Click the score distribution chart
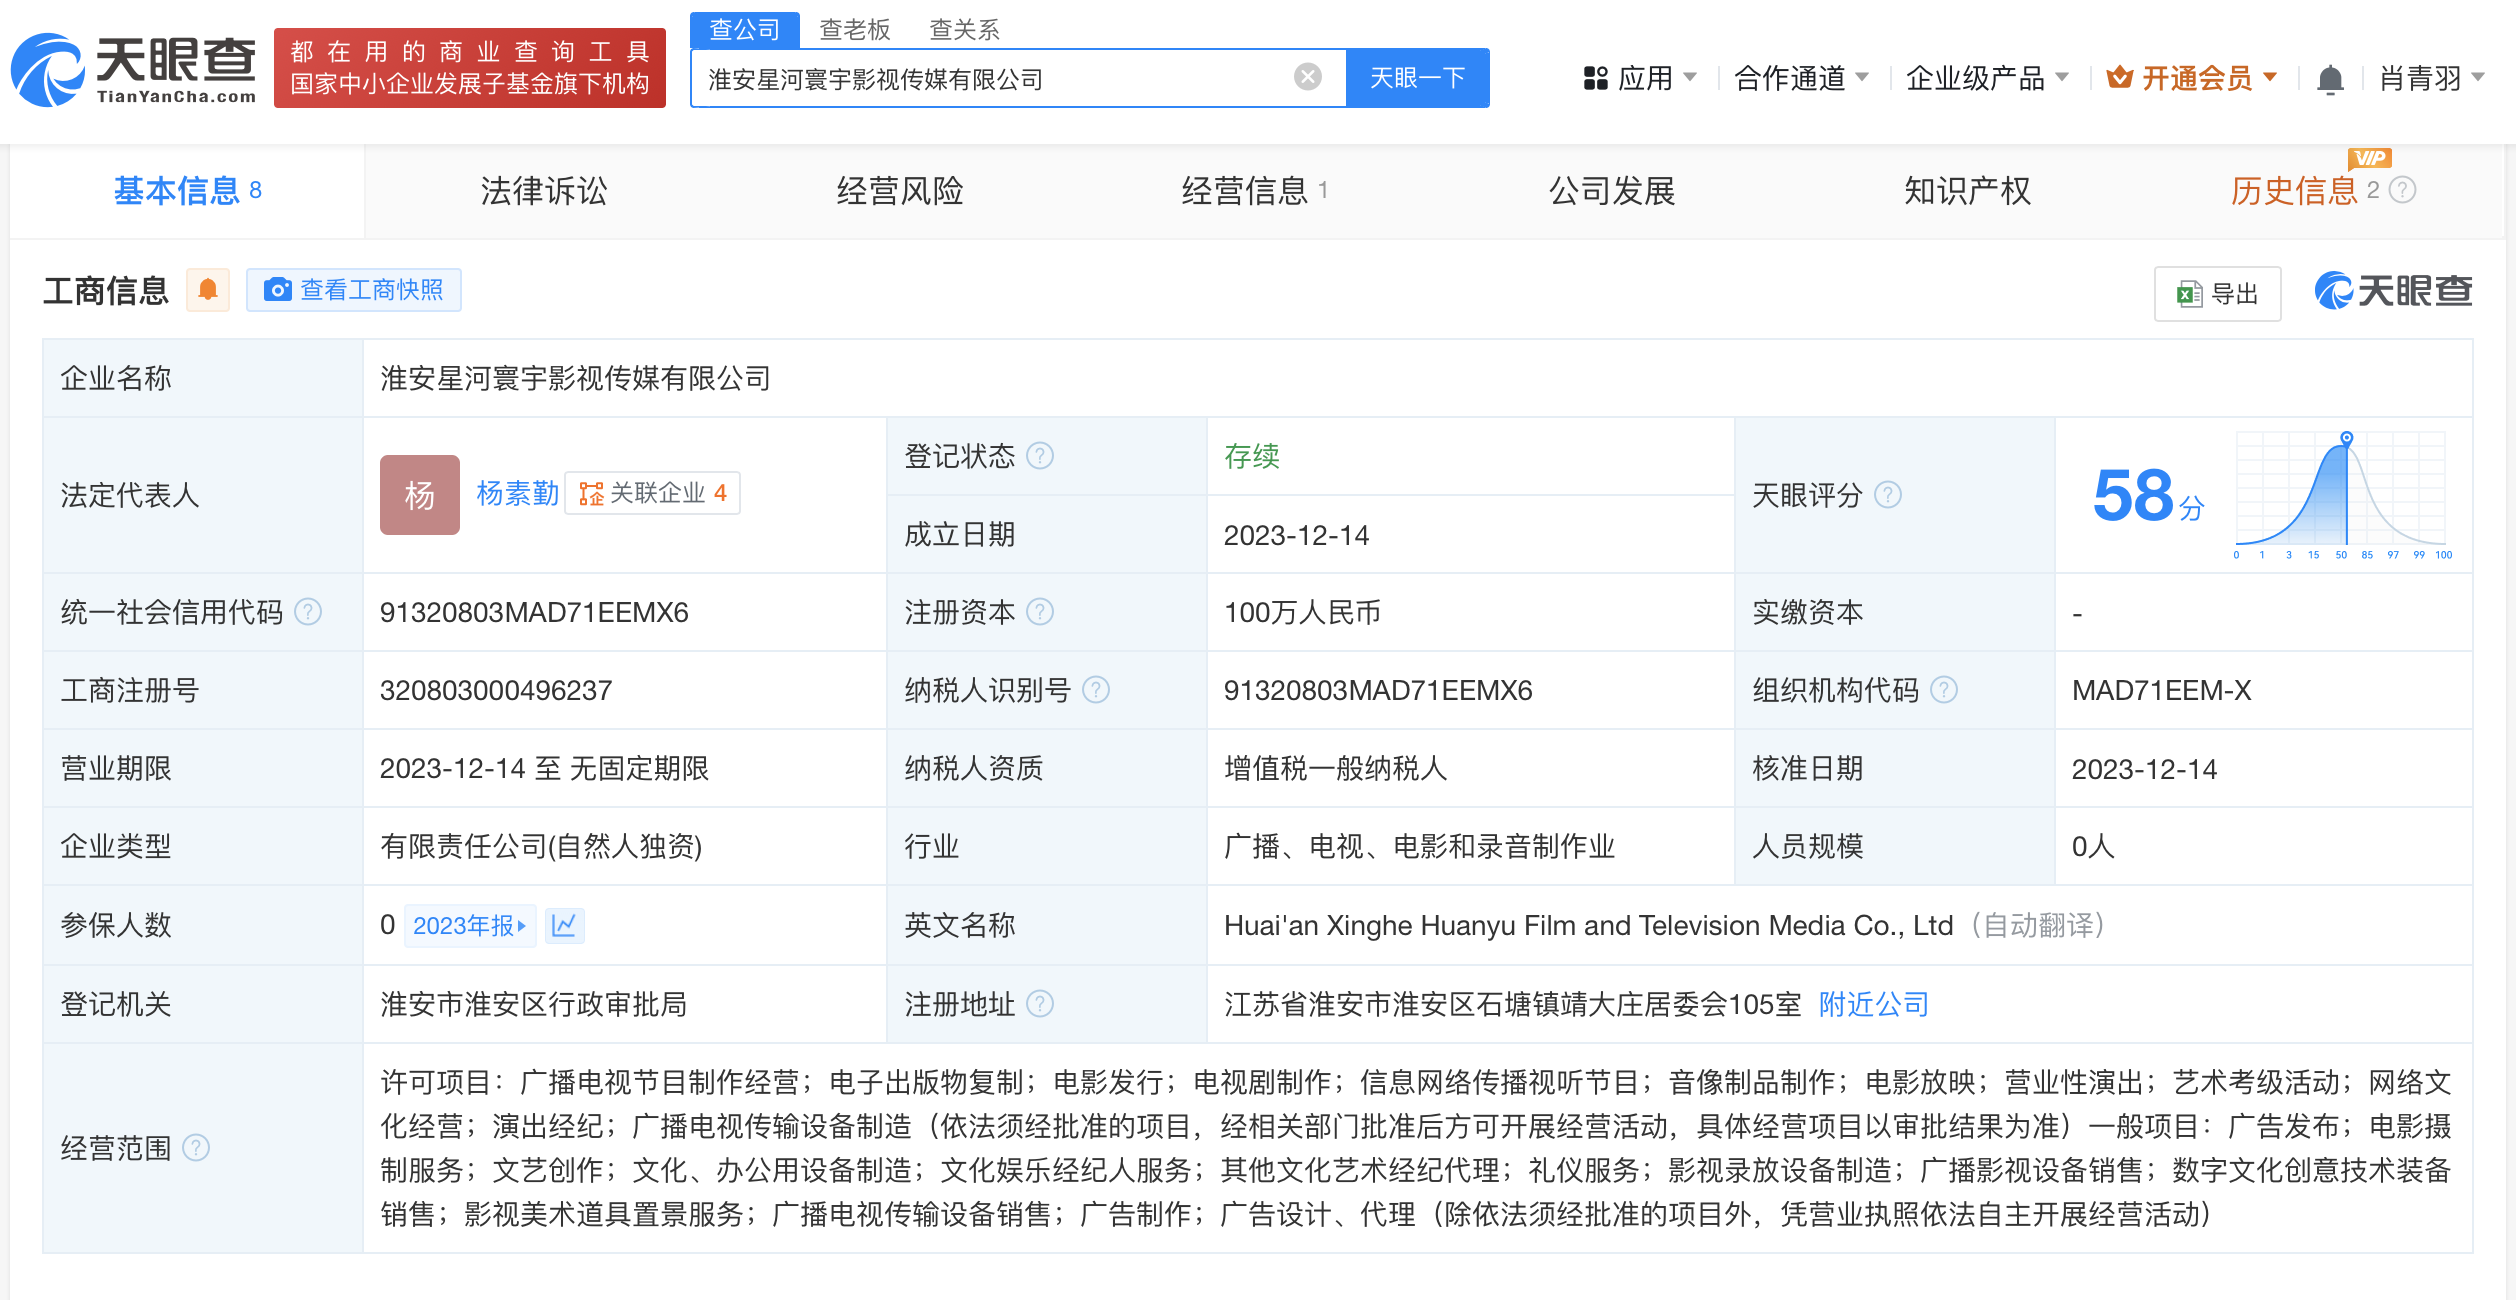The image size is (2516, 1300). point(2341,495)
